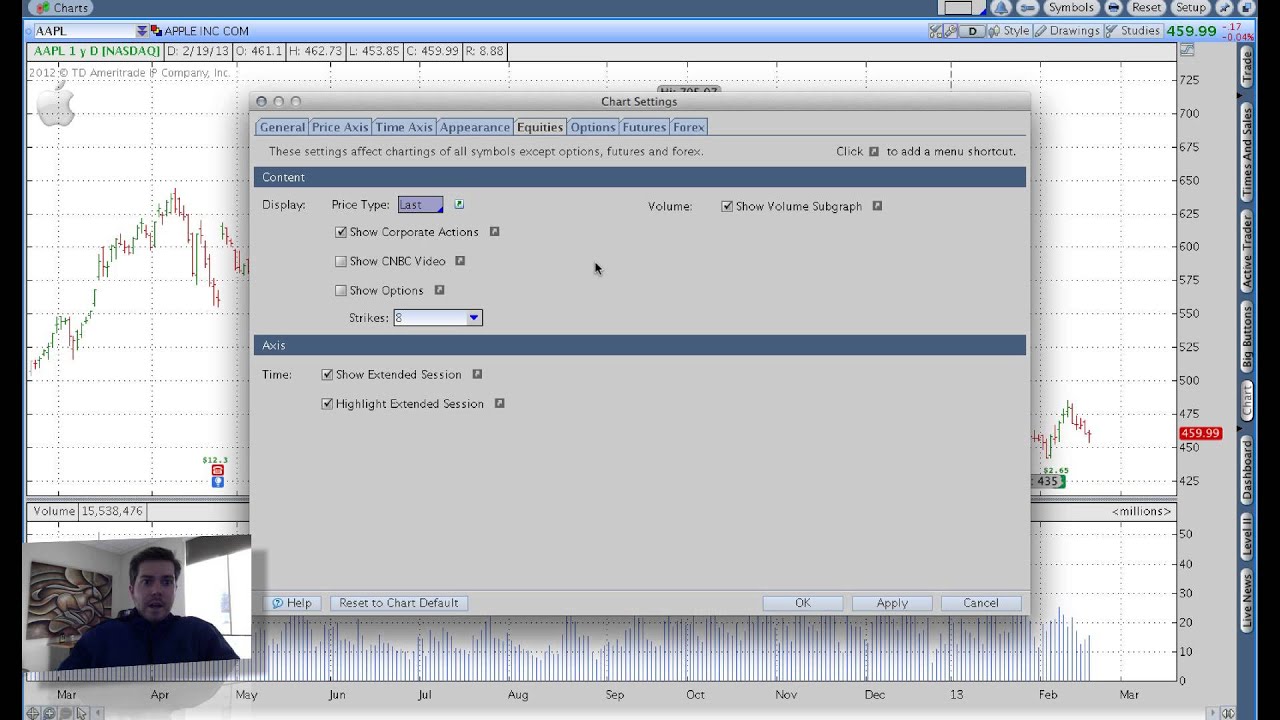Open the Dashboard sidebar tab
This screenshot has height=720, width=1280.
point(1247,470)
